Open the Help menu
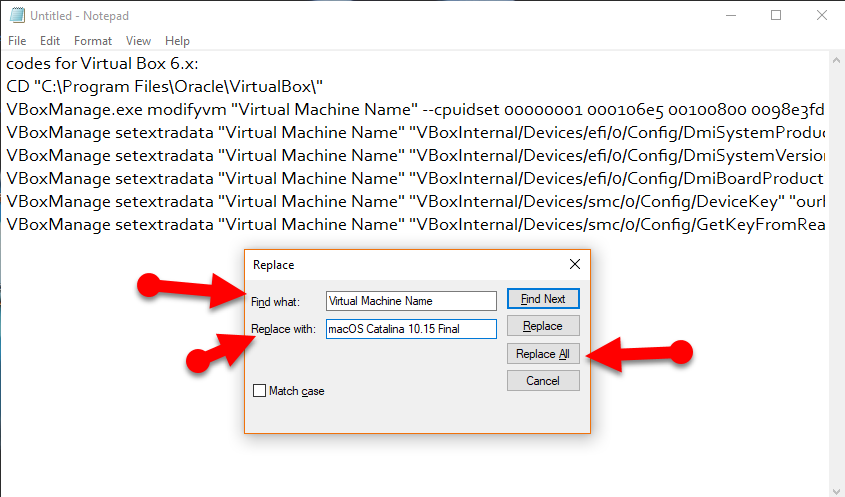The width and height of the screenshot is (845, 497). [177, 41]
